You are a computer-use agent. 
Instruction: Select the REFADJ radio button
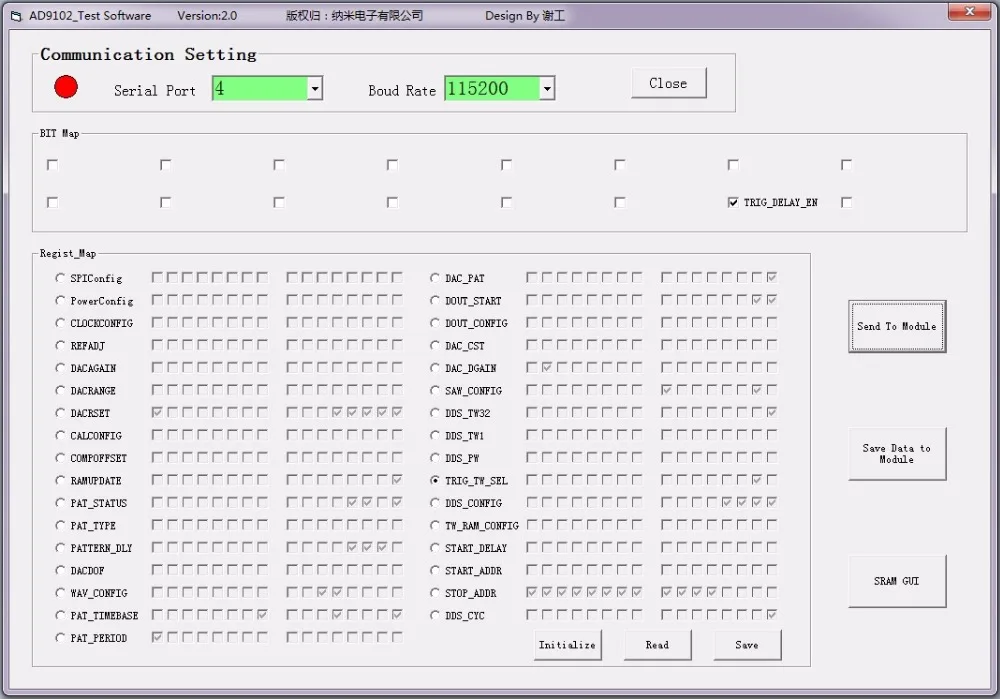(60, 345)
